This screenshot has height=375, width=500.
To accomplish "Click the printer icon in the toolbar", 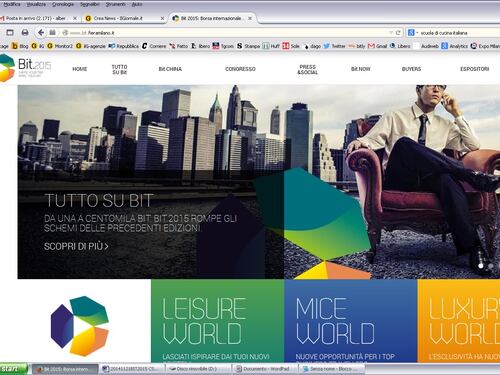I will pos(25,33).
